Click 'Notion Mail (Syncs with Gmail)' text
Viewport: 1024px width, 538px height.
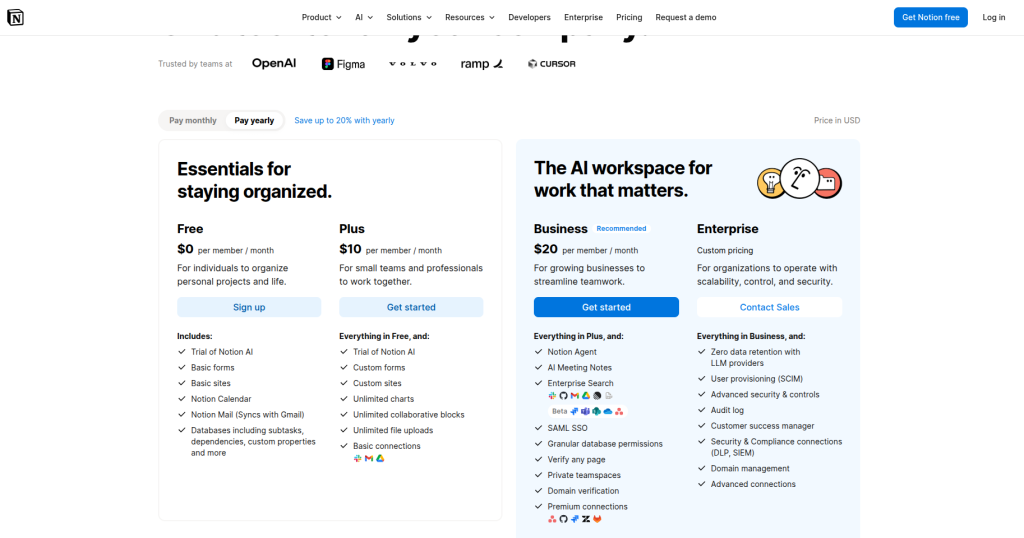(x=248, y=415)
